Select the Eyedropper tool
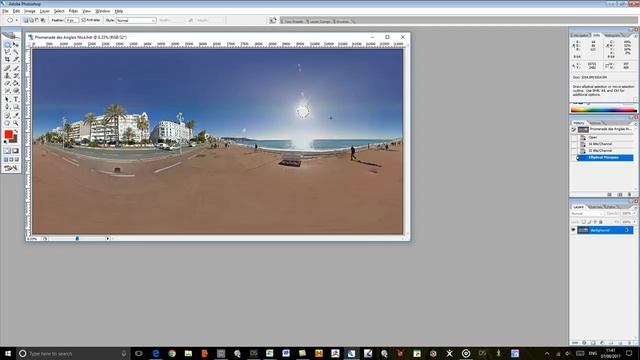The height and width of the screenshot is (360, 640). 16,116
